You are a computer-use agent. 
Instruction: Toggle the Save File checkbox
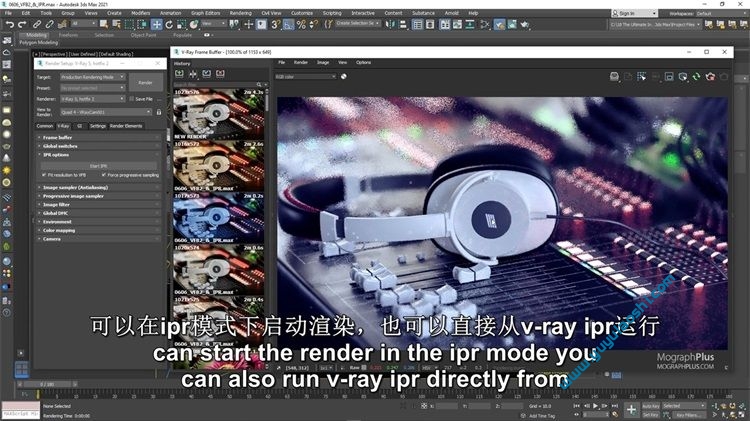click(132, 99)
